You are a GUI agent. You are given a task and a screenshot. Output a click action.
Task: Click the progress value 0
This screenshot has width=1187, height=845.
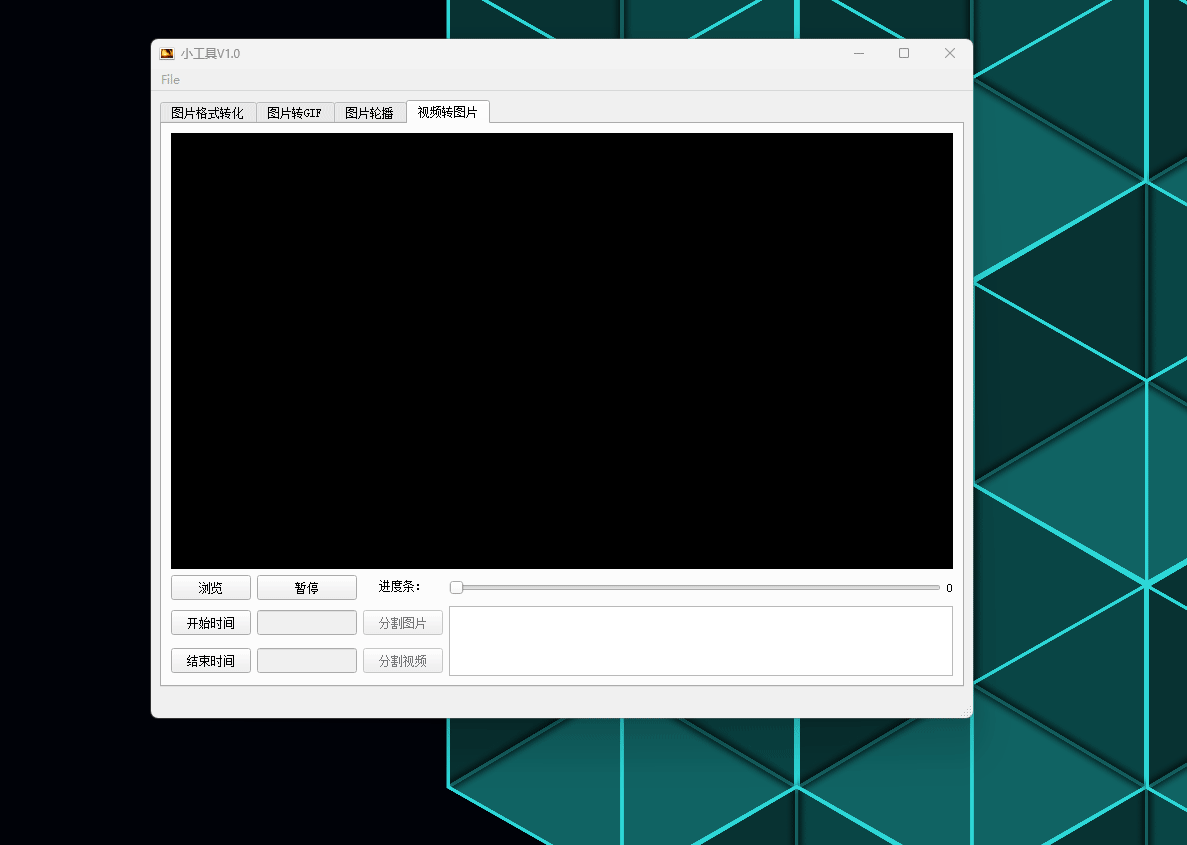[x=949, y=588]
